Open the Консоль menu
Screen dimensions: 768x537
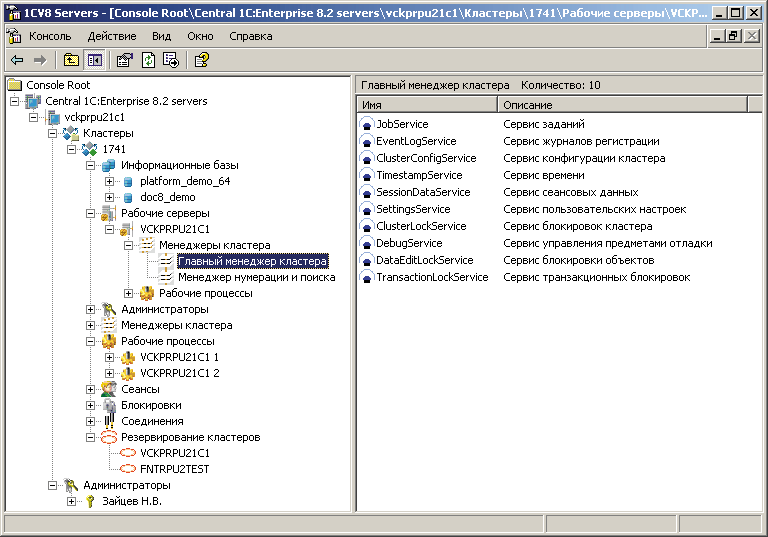pos(50,36)
